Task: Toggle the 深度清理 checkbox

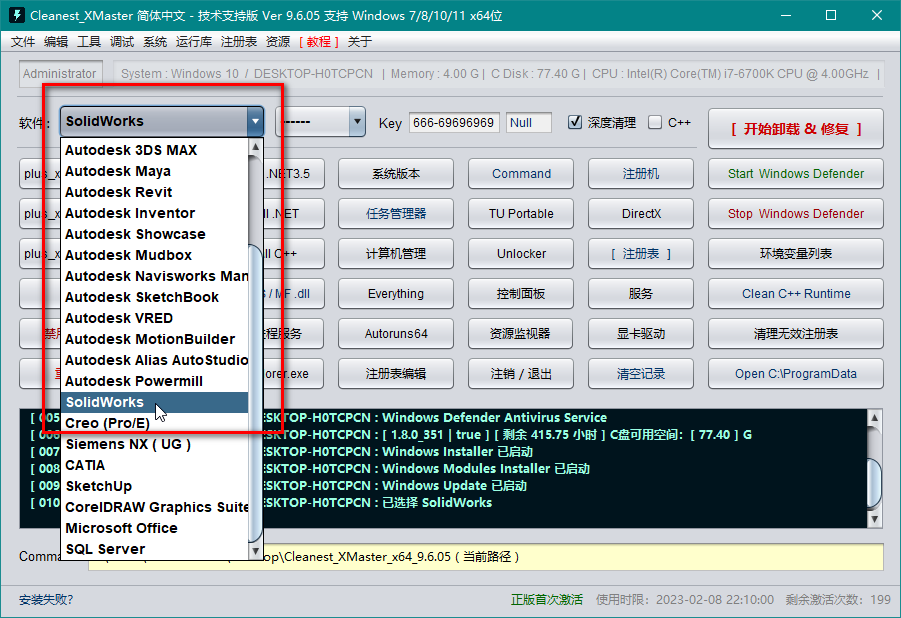Action: tap(575, 122)
